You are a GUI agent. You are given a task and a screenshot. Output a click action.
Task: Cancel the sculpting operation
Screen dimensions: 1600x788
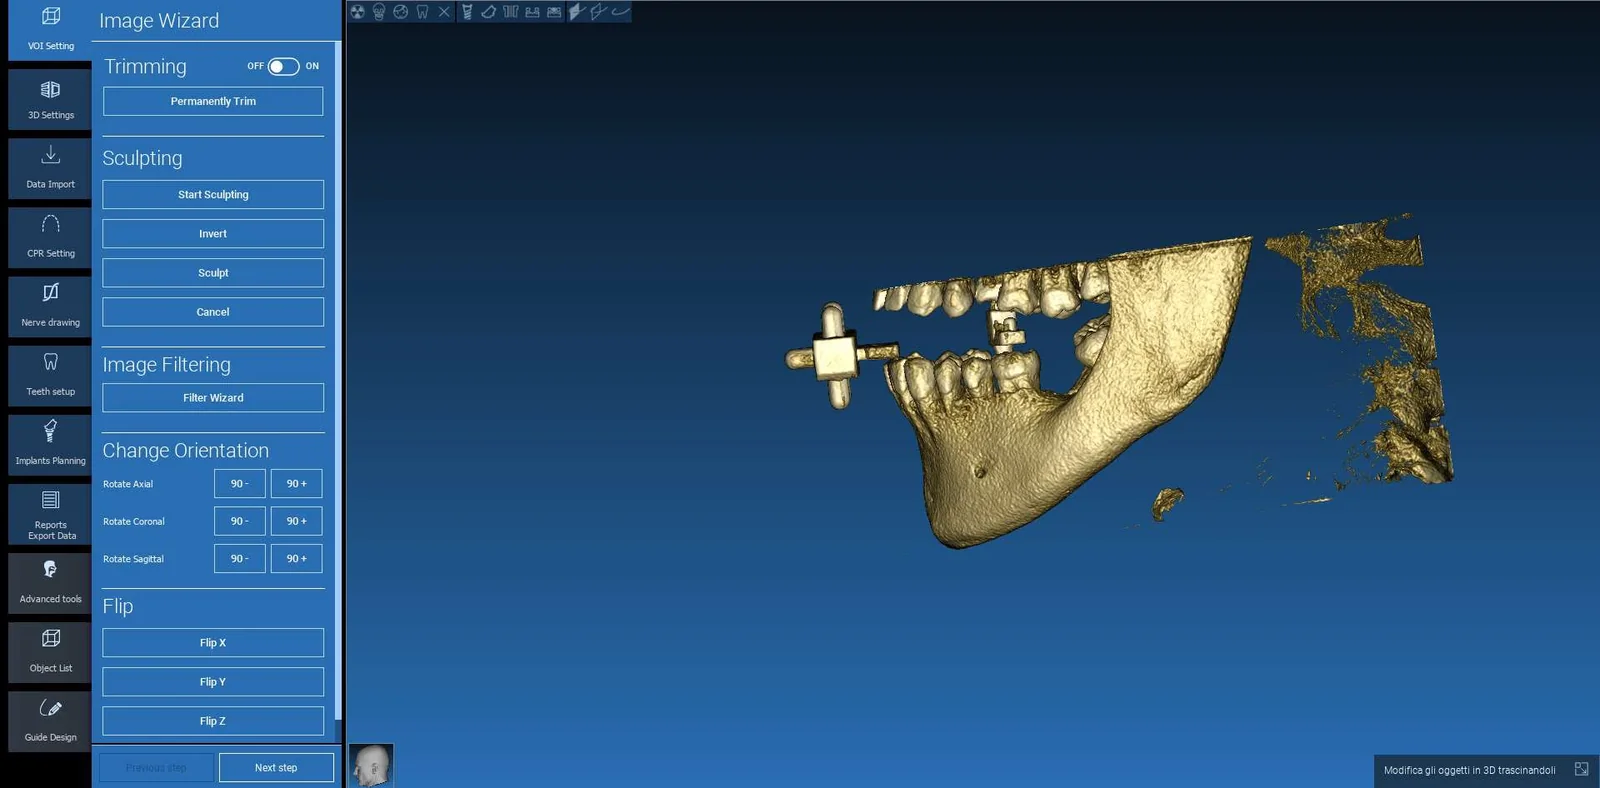(213, 312)
